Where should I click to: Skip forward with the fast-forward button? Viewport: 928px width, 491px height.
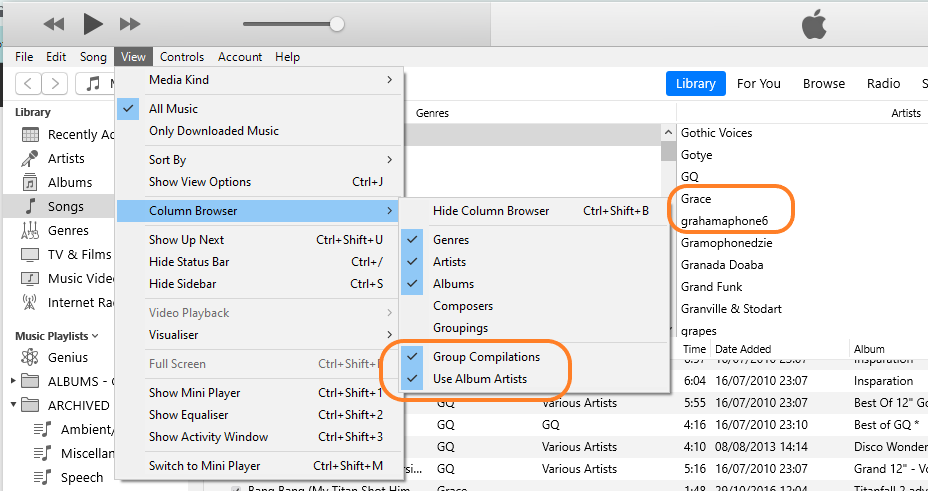[x=130, y=24]
